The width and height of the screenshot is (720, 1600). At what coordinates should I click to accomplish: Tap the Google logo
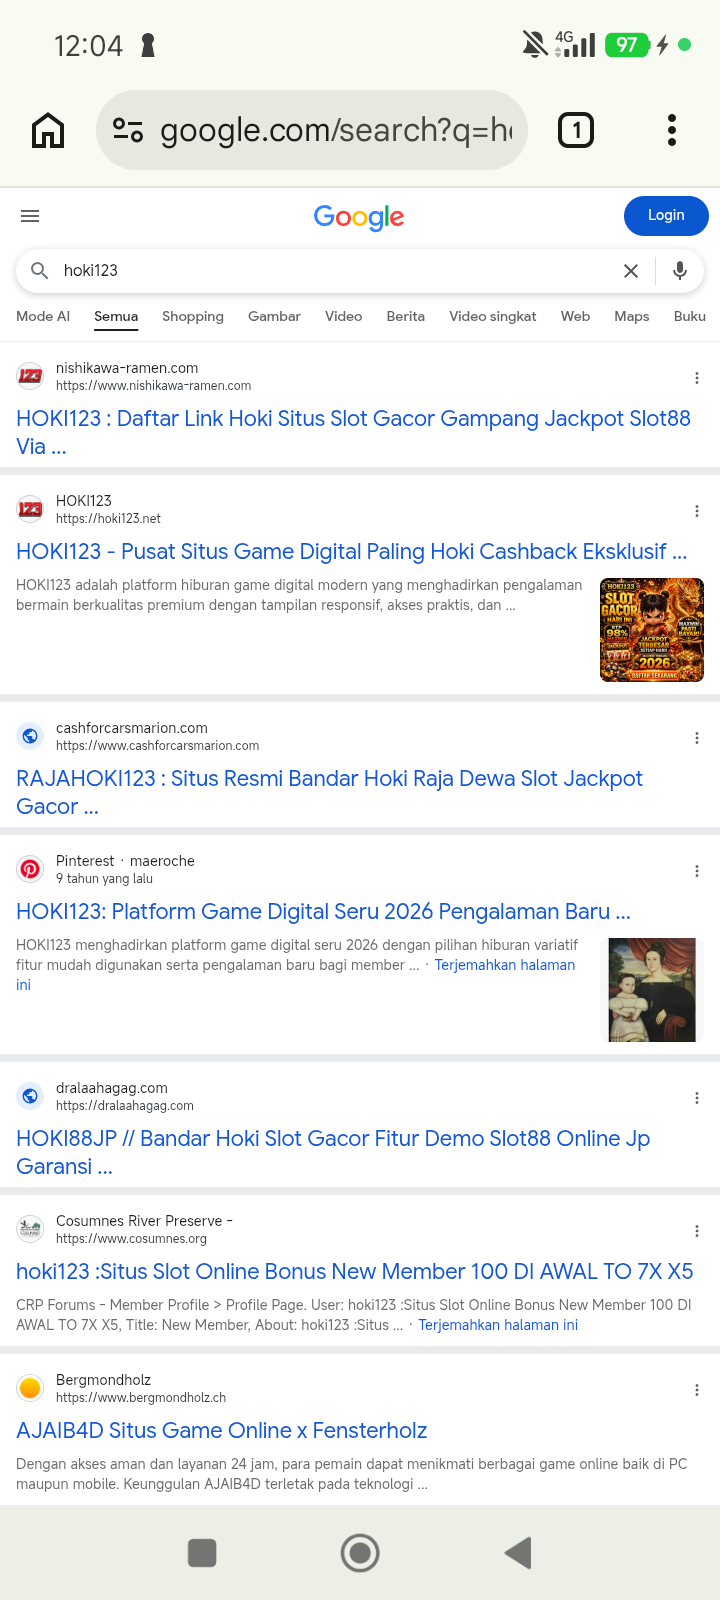(359, 217)
